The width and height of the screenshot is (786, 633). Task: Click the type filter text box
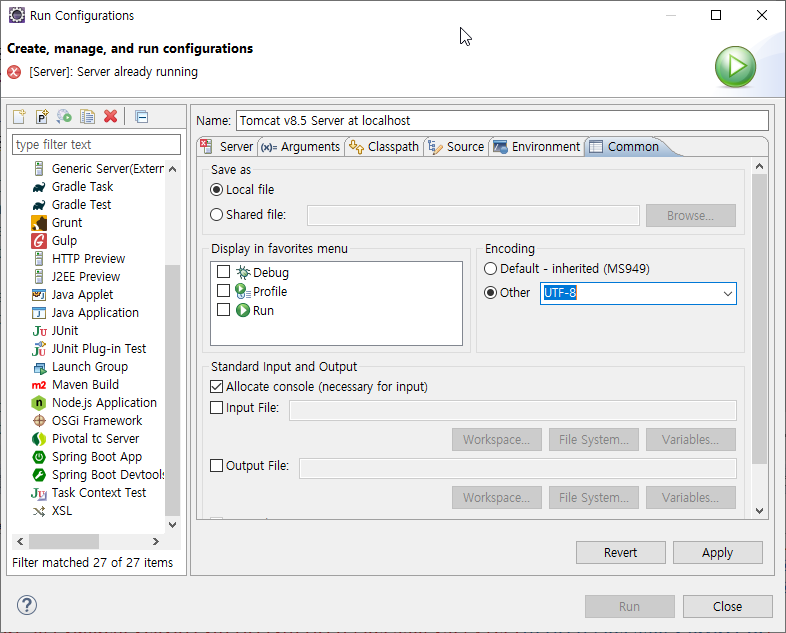point(96,144)
